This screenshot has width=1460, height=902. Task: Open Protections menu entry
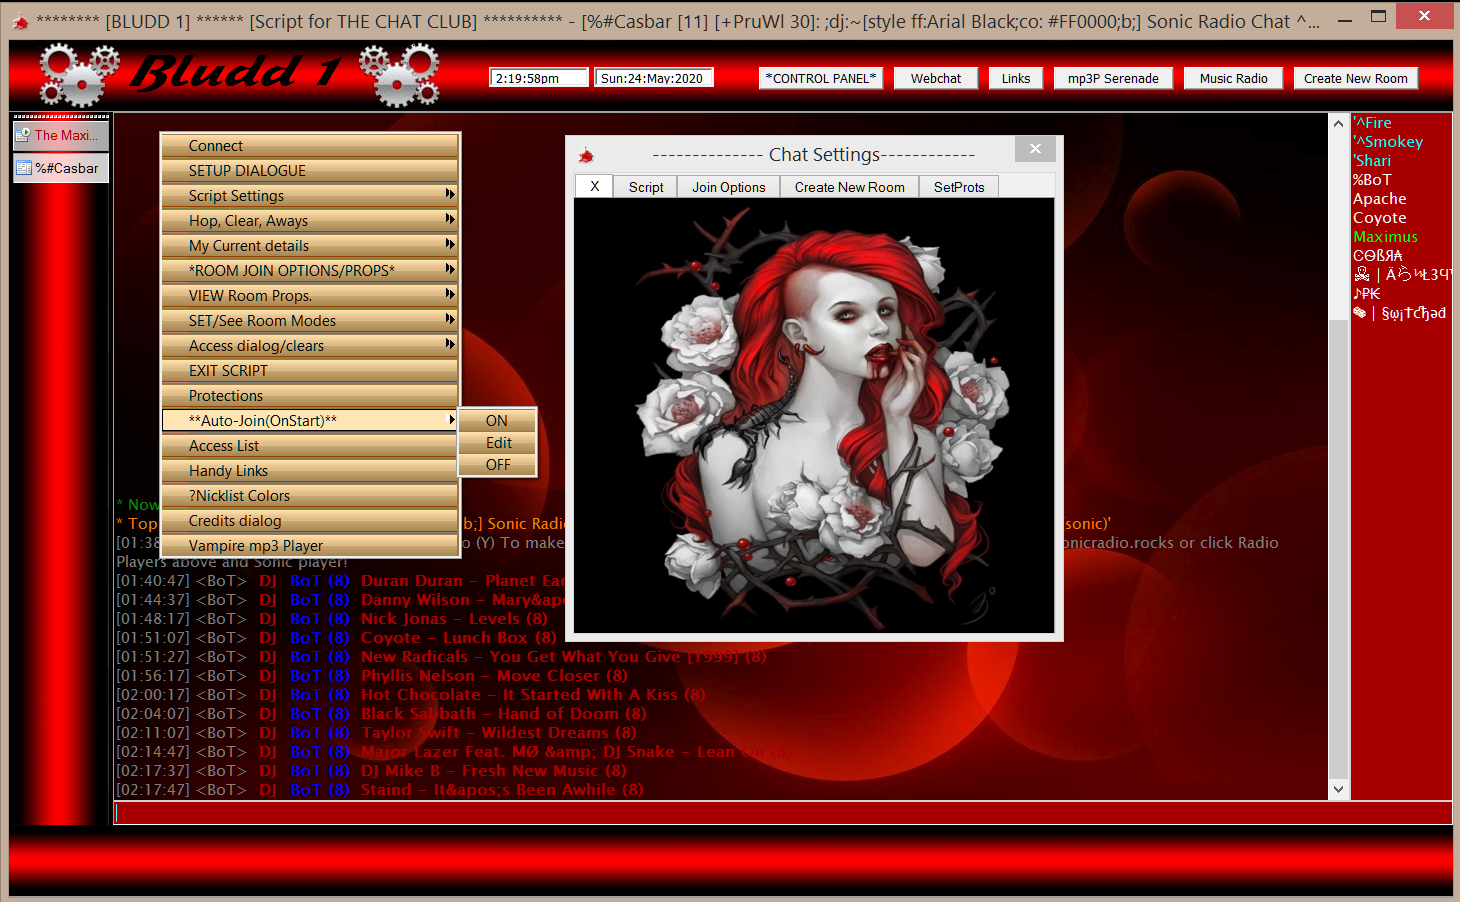click(x=310, y=396)
